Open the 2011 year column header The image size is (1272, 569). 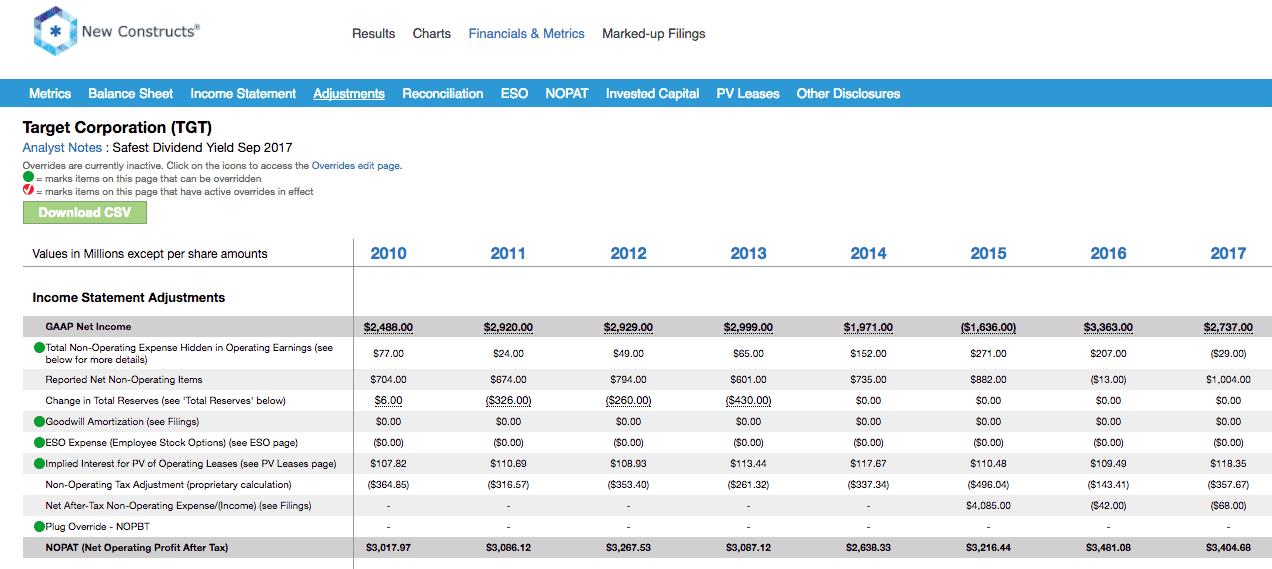508,253
